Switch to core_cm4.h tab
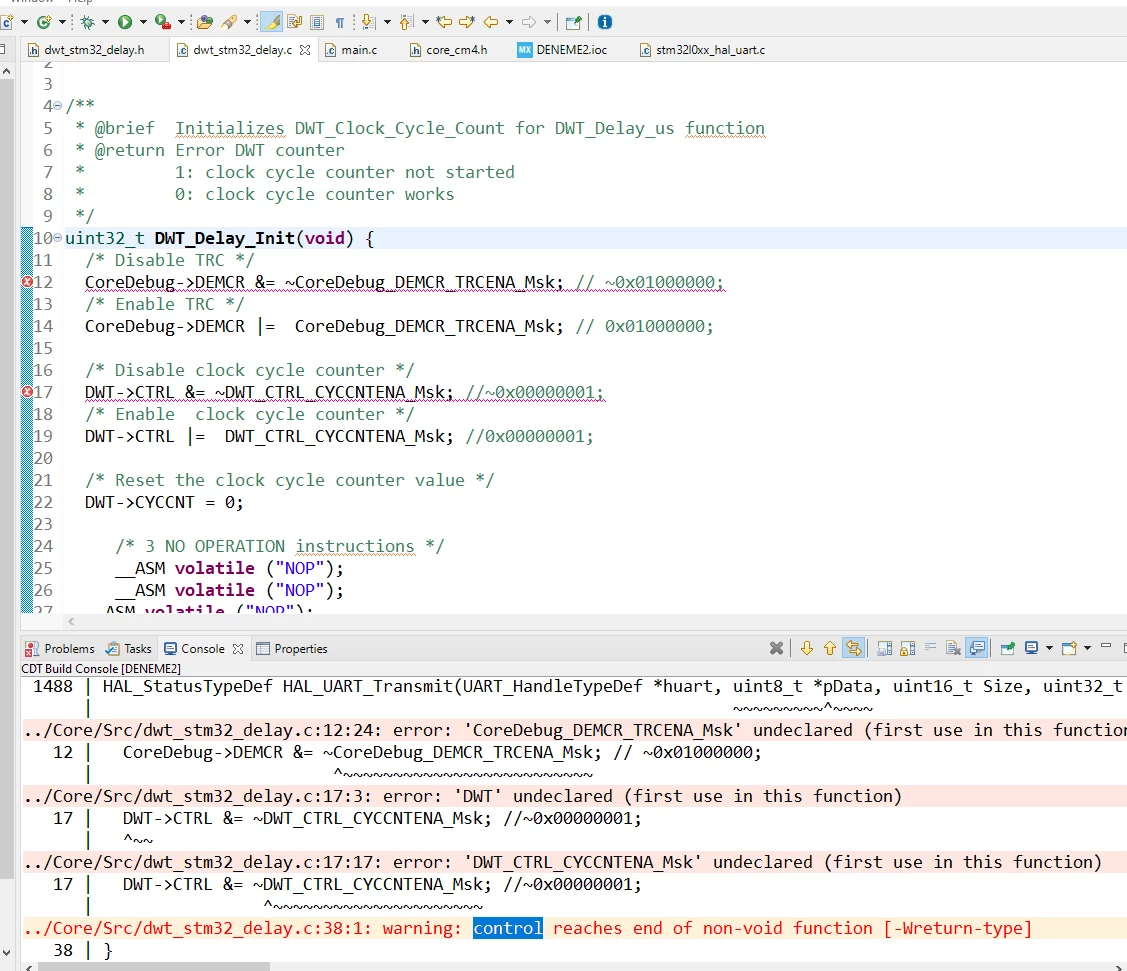This screenshot has height=971, width=1127. pyautogui.click(x=448, y=50)
